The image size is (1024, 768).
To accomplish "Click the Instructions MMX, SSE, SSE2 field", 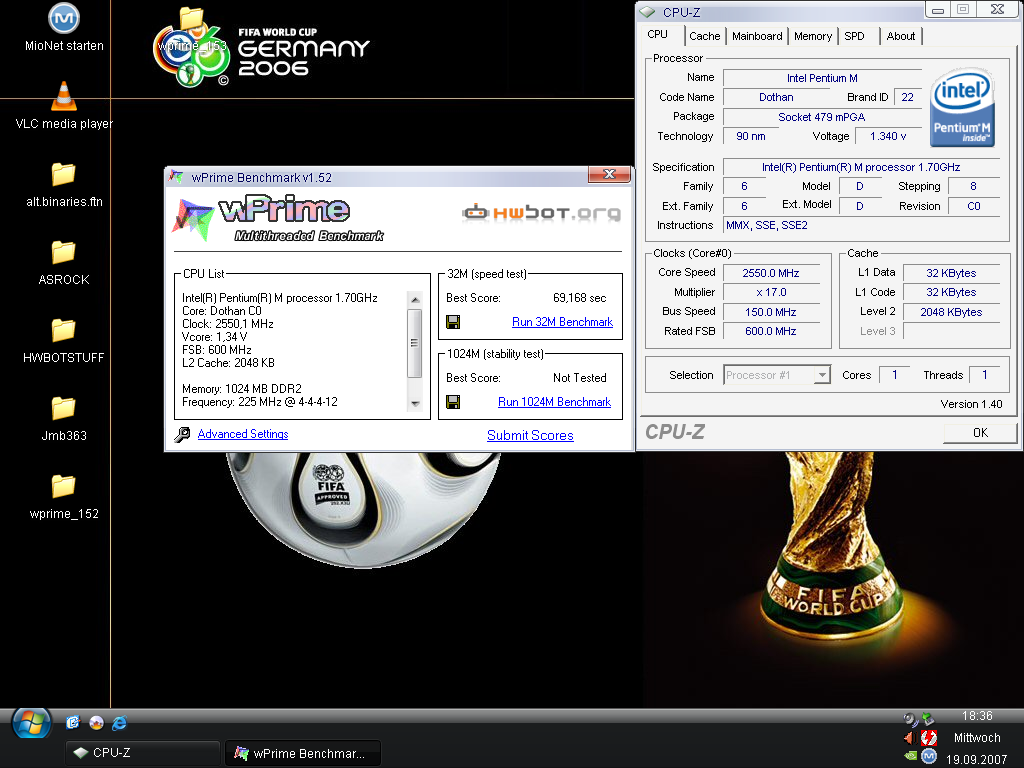I will coord(861,225).
